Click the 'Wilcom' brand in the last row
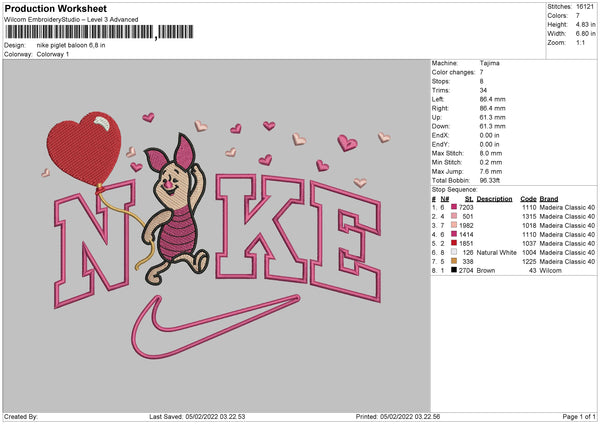This screenshot has width=600, height=424. click(x=551, y=270)
